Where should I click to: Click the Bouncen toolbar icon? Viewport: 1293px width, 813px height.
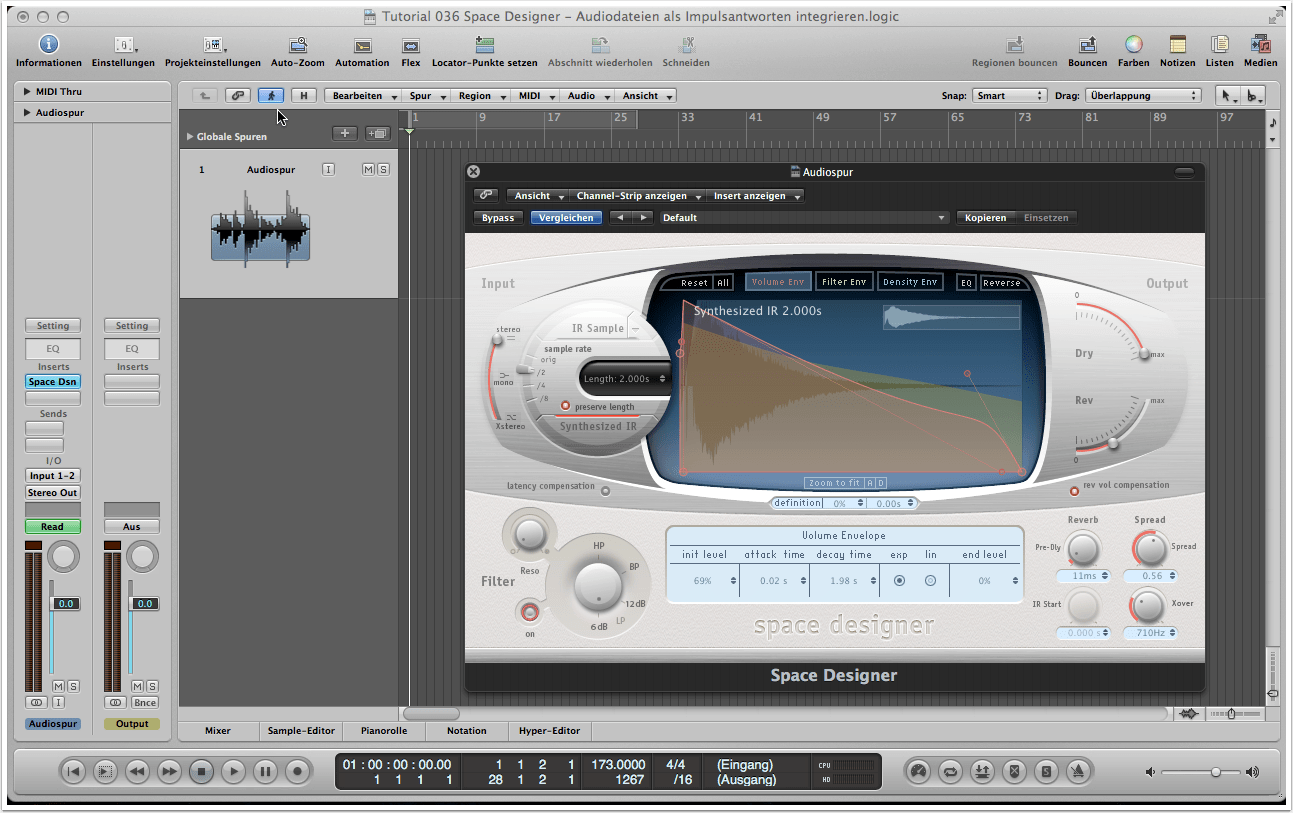1087,45
